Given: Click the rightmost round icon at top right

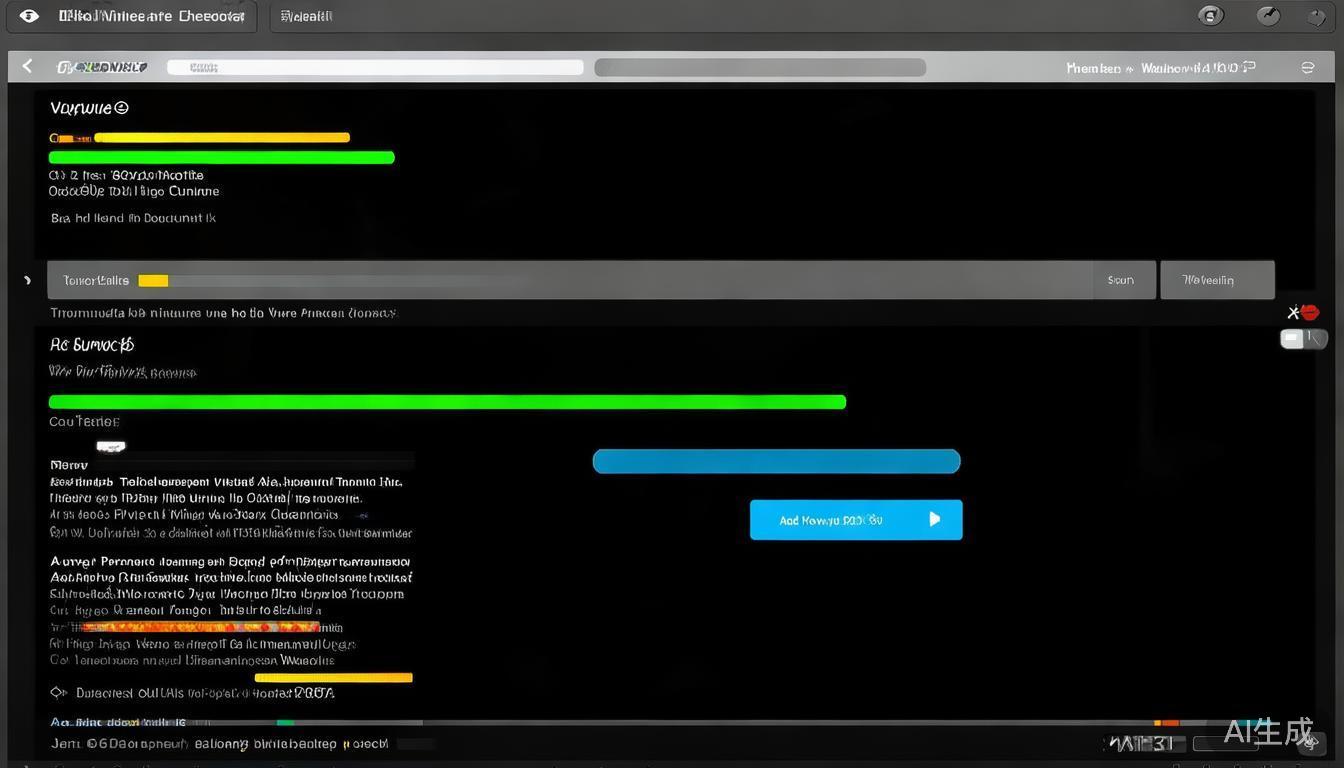Looking at the screenshot, I should tap(1317, 17).
